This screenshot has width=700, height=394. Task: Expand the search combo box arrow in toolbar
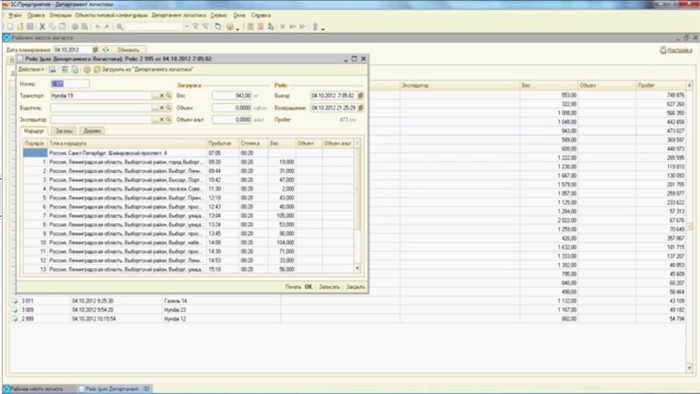(187, 27)
